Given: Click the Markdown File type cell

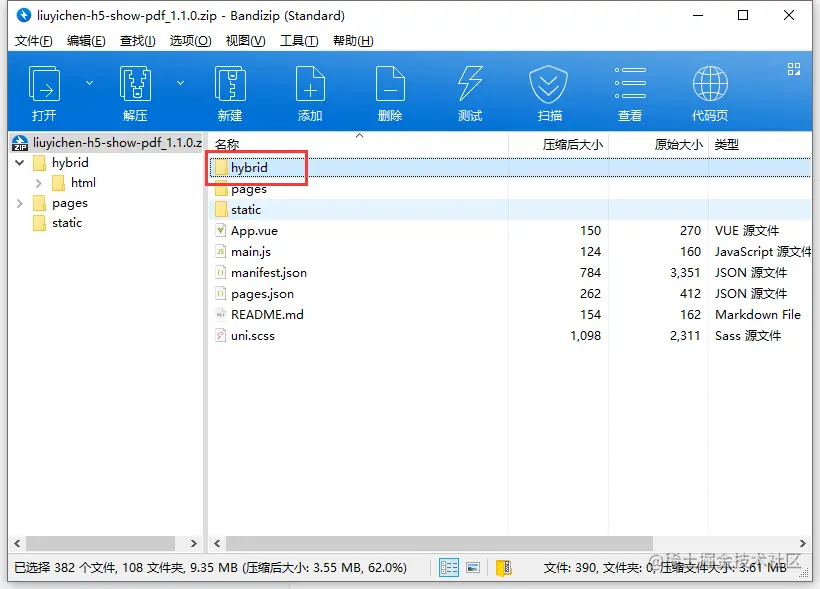Looking at the screenshot, I should coord(758,314).
